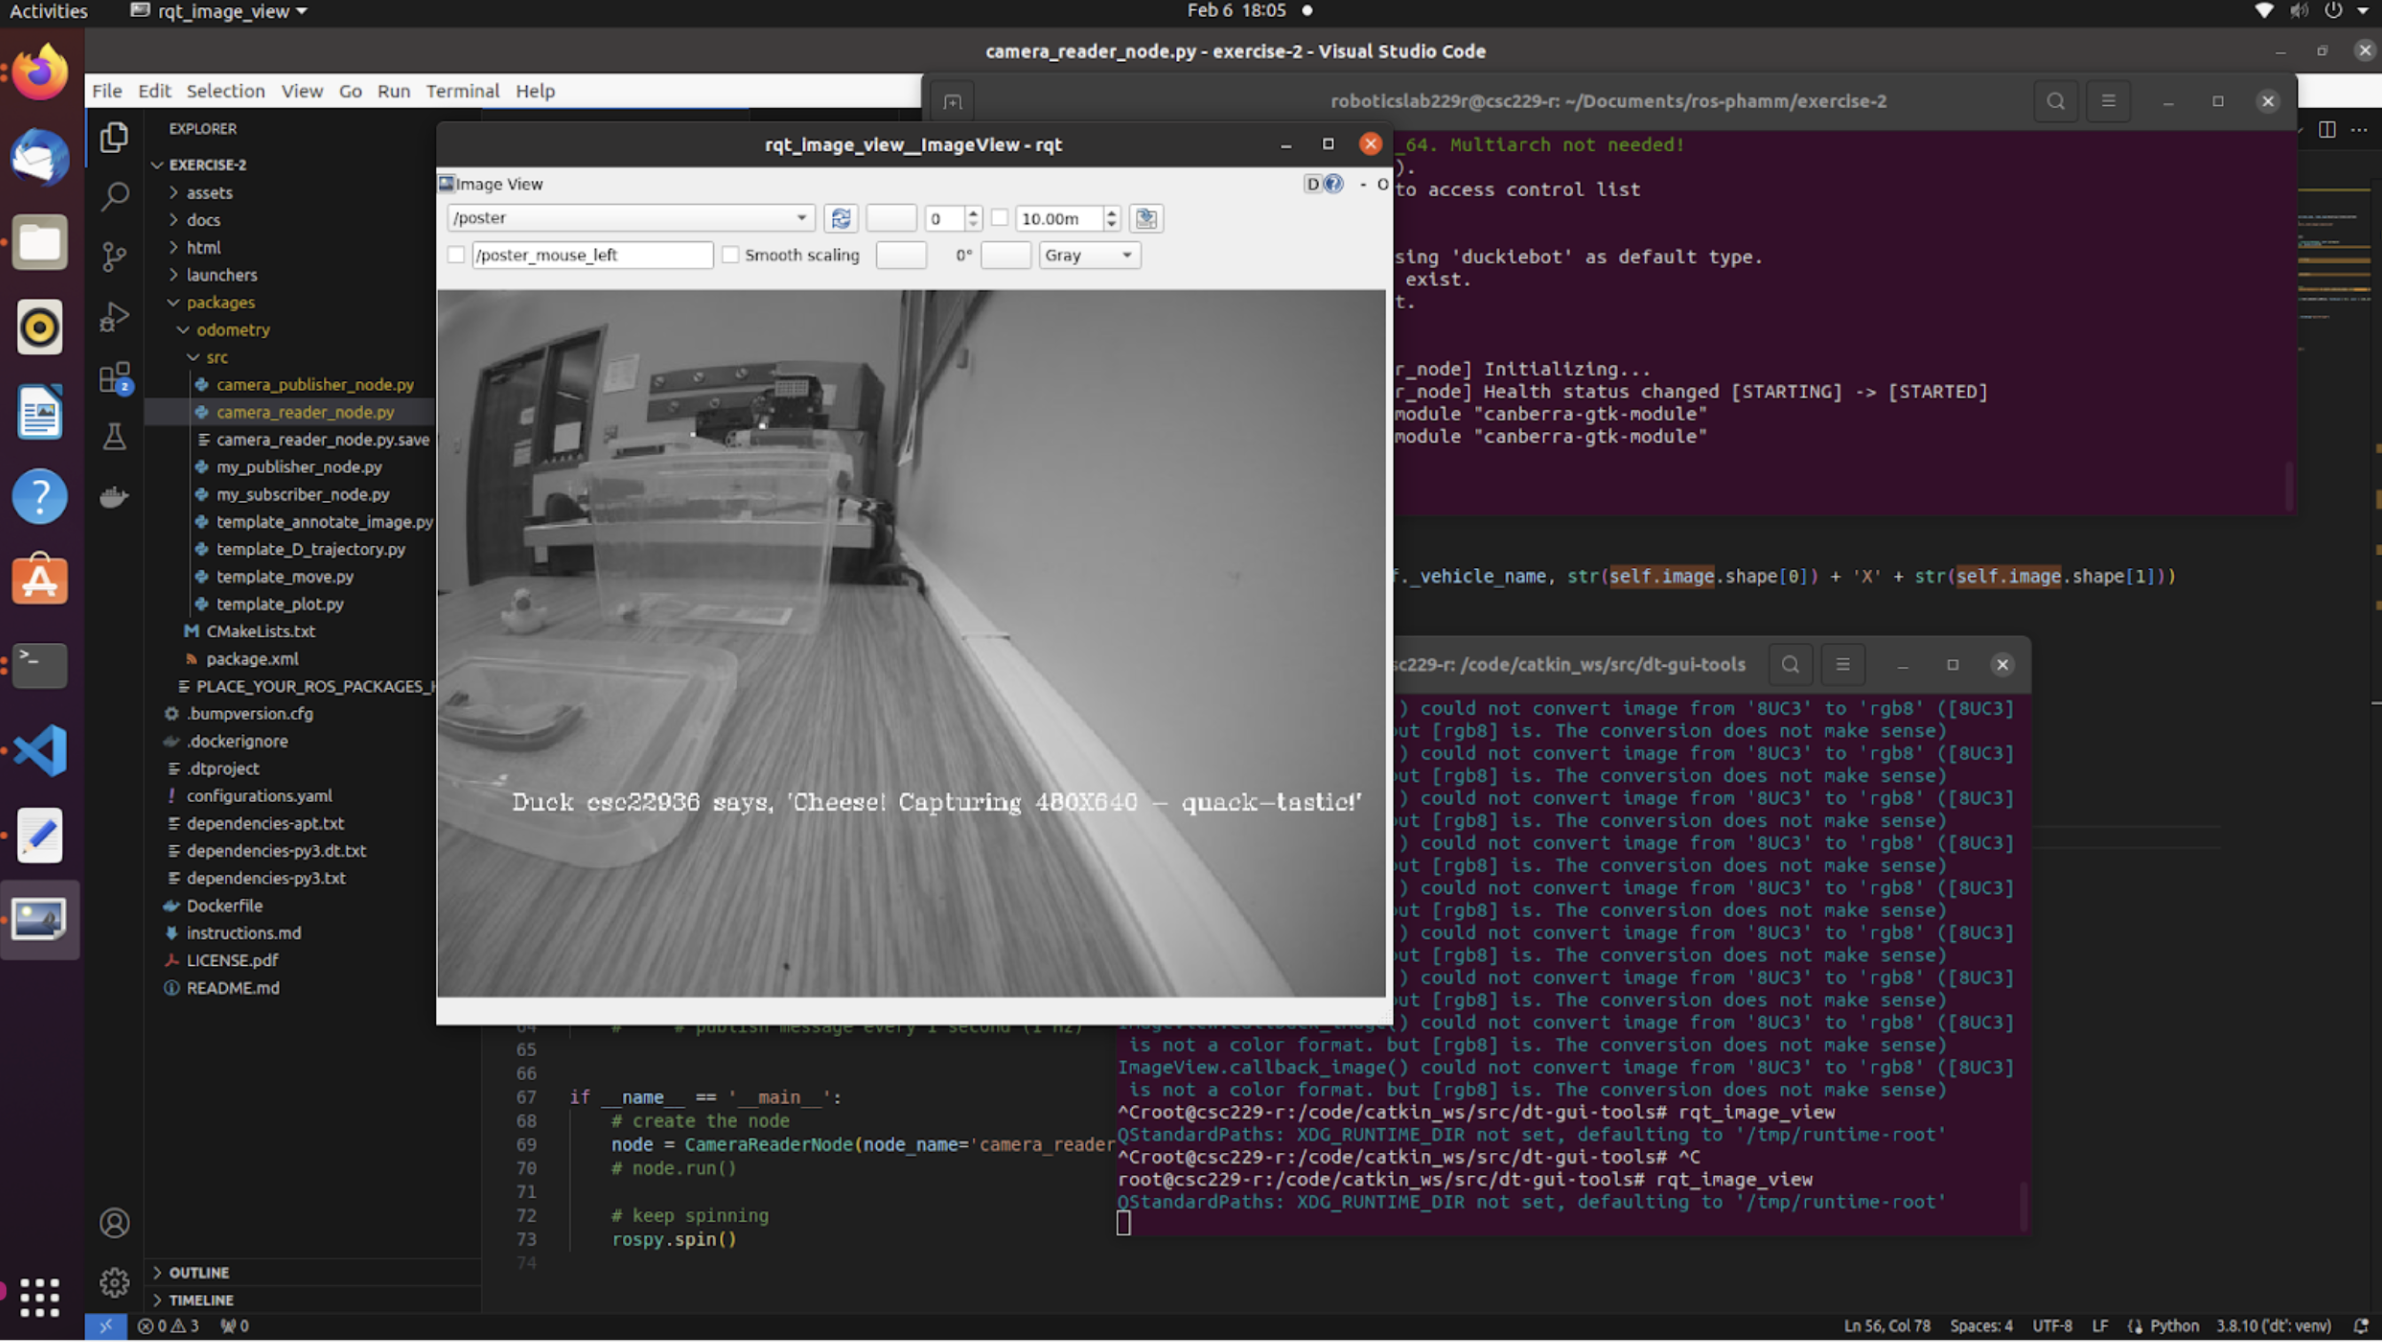
Task: Toggle the /poster_mouse_left publish checkbox
Action: [457, 255]
